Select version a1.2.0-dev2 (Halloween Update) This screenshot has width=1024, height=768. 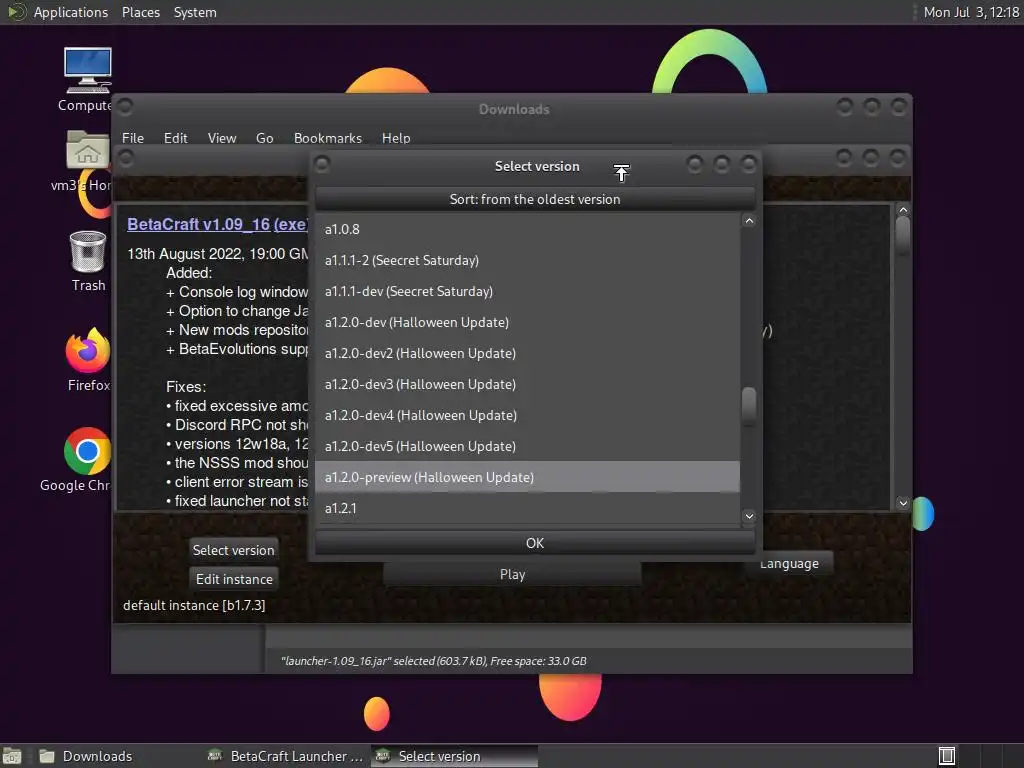tap(527, 353)
